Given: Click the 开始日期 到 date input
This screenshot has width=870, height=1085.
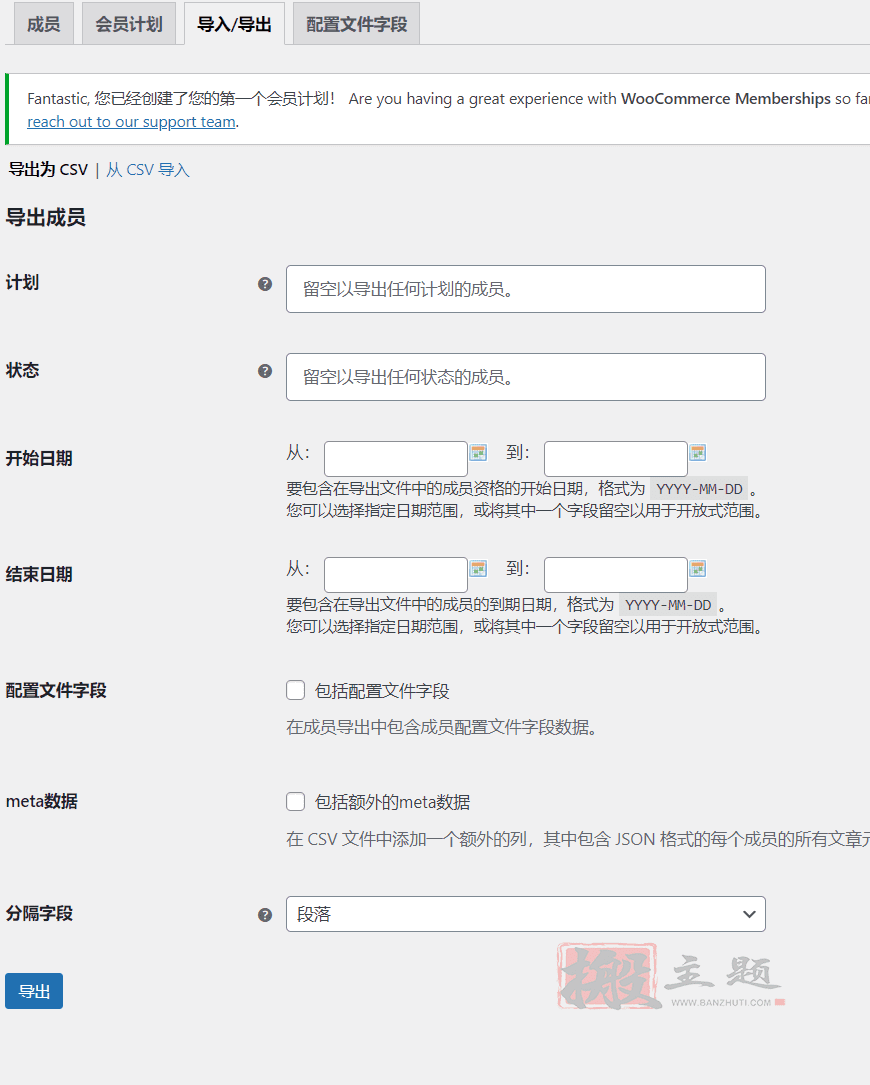Looking at the screenshot, I should click(616, 458).
